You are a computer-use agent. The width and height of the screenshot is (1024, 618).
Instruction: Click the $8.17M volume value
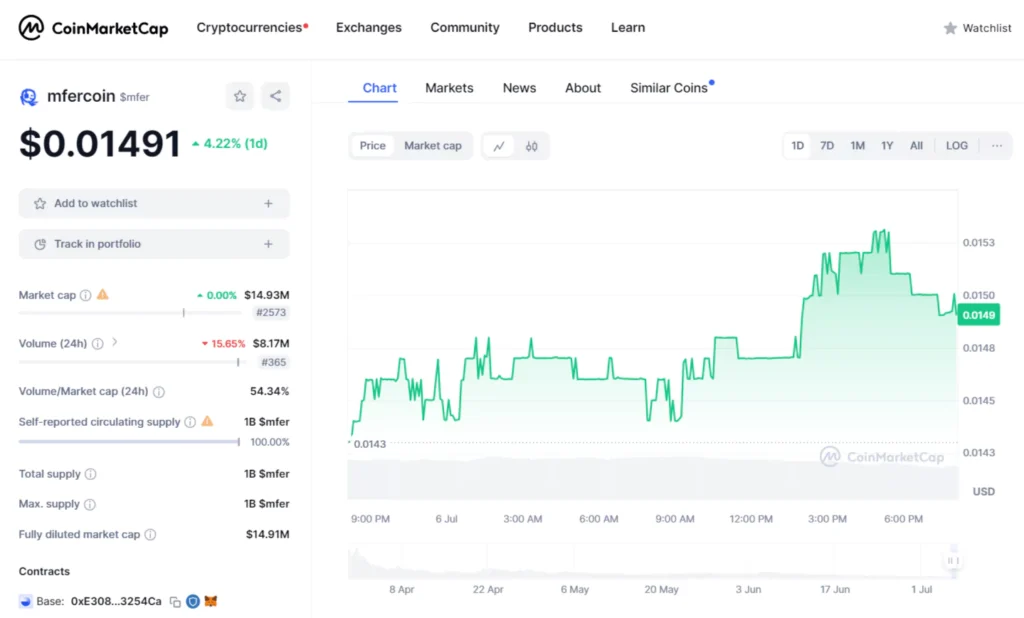tap(271, 344)
